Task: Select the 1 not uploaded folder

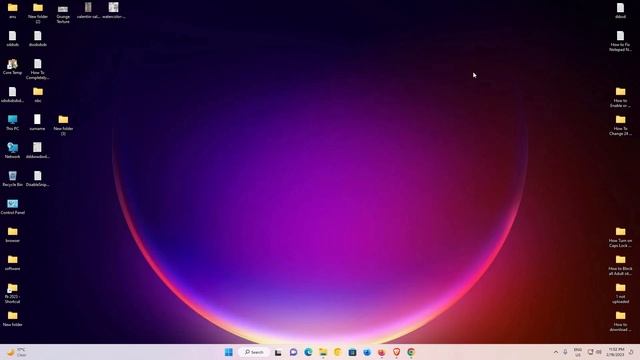Action: click(x=620, y=293)
